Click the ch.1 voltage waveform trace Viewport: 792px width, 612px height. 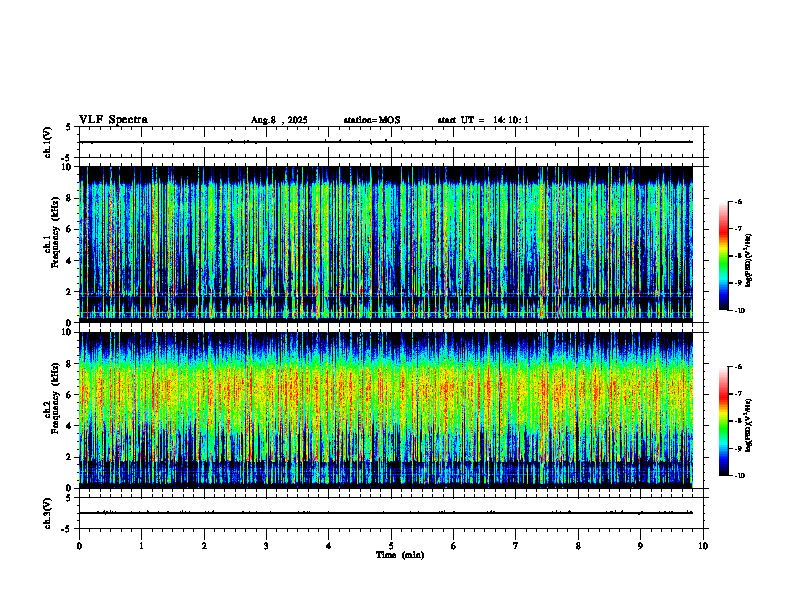[386, 142]
